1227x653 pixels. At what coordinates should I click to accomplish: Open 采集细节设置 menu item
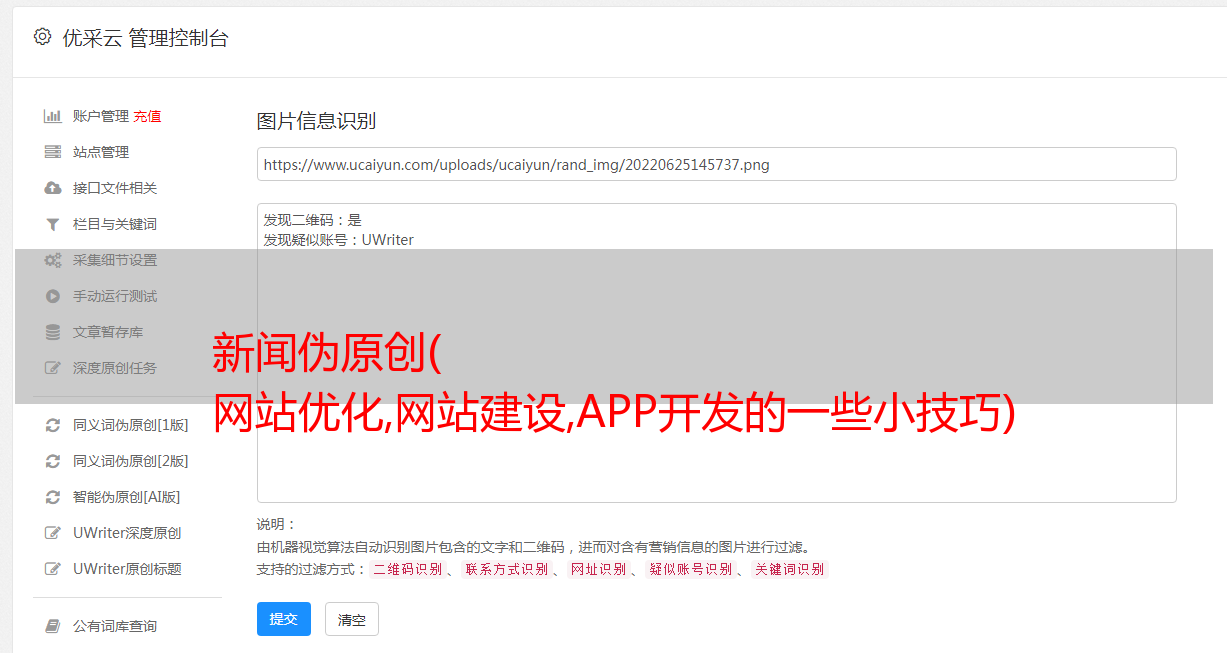pyautogui.click(x=115, y=260)
